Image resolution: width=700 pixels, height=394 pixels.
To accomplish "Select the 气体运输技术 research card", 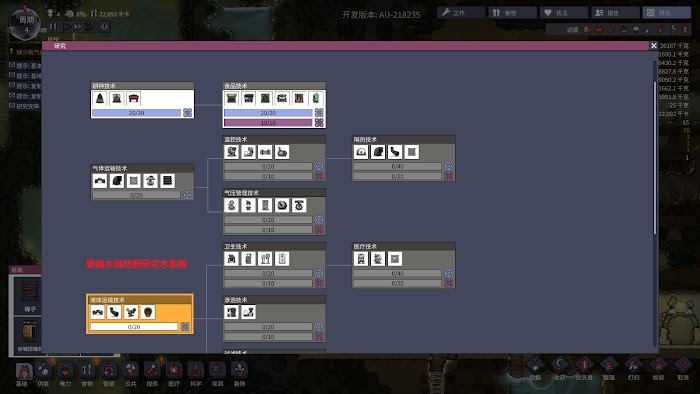I will click(x=142, y=182).
